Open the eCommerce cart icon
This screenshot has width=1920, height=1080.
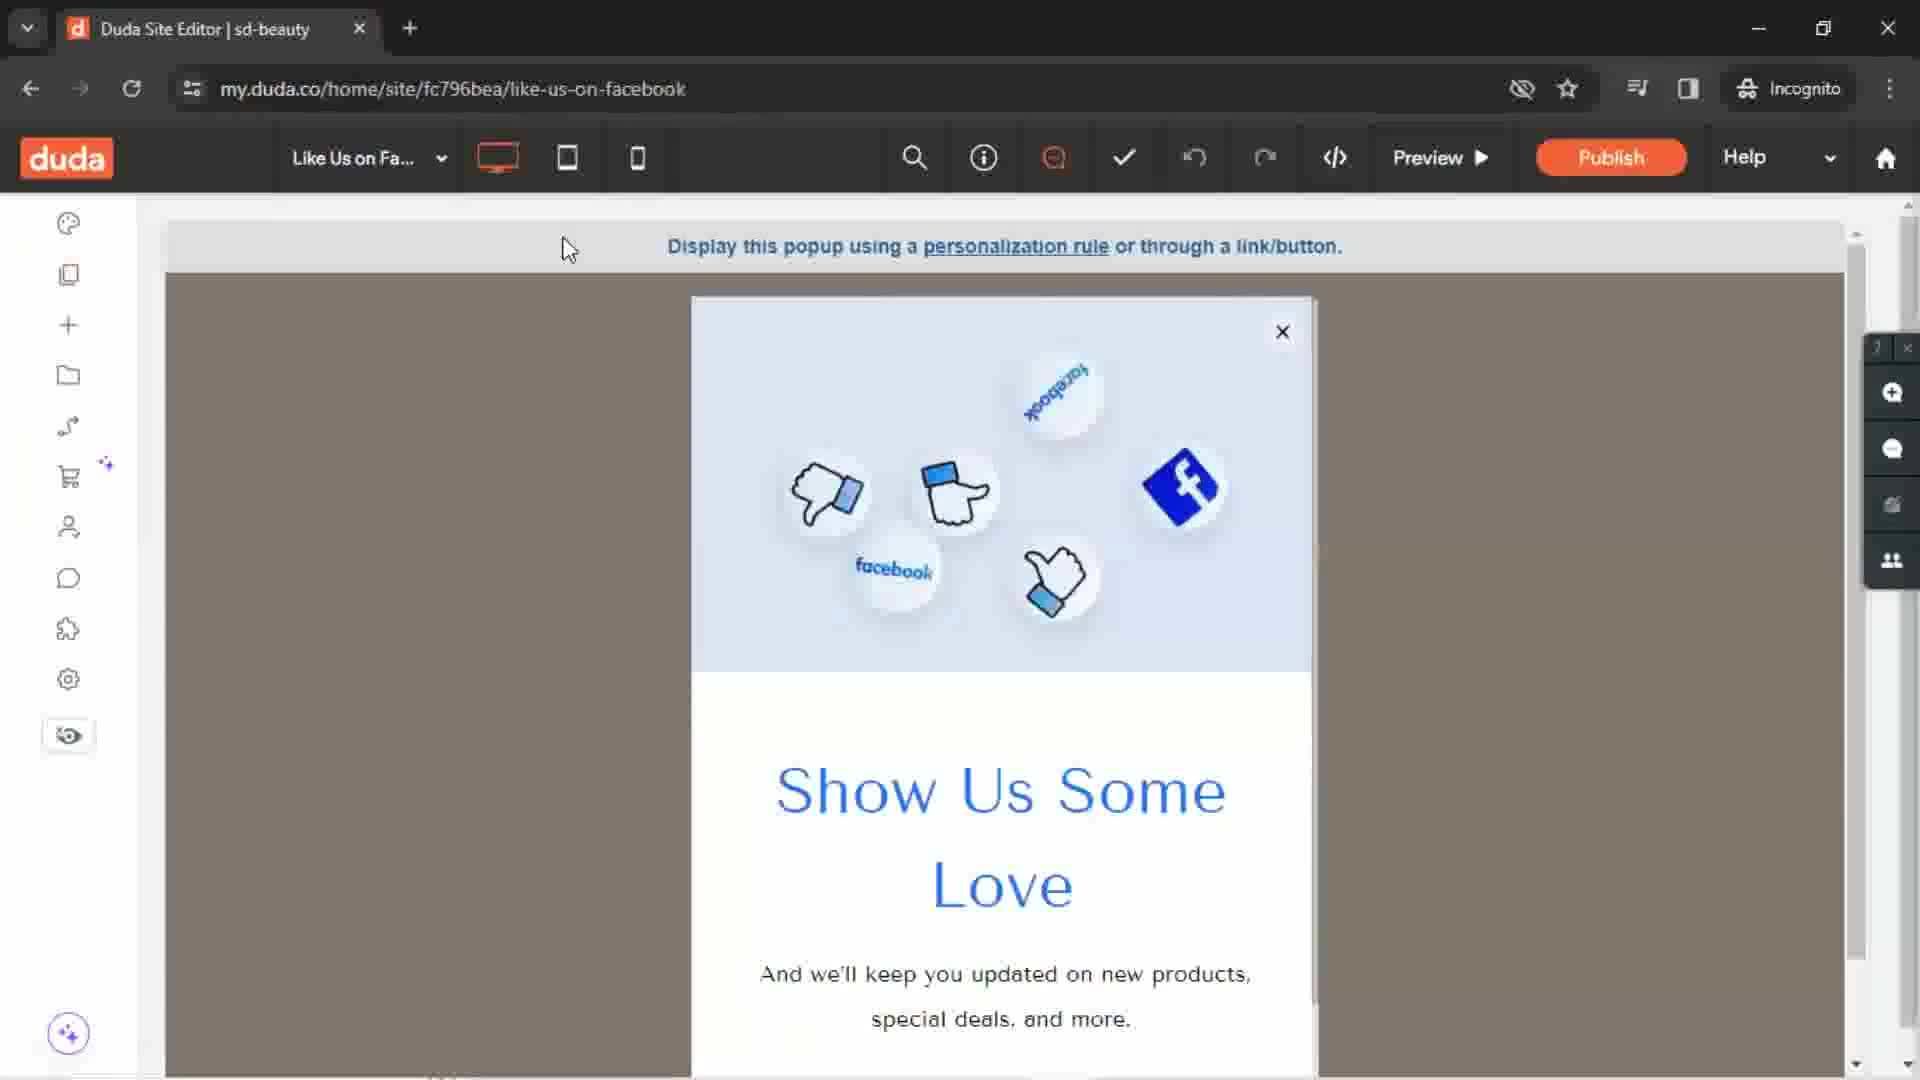tap(68, 477)
